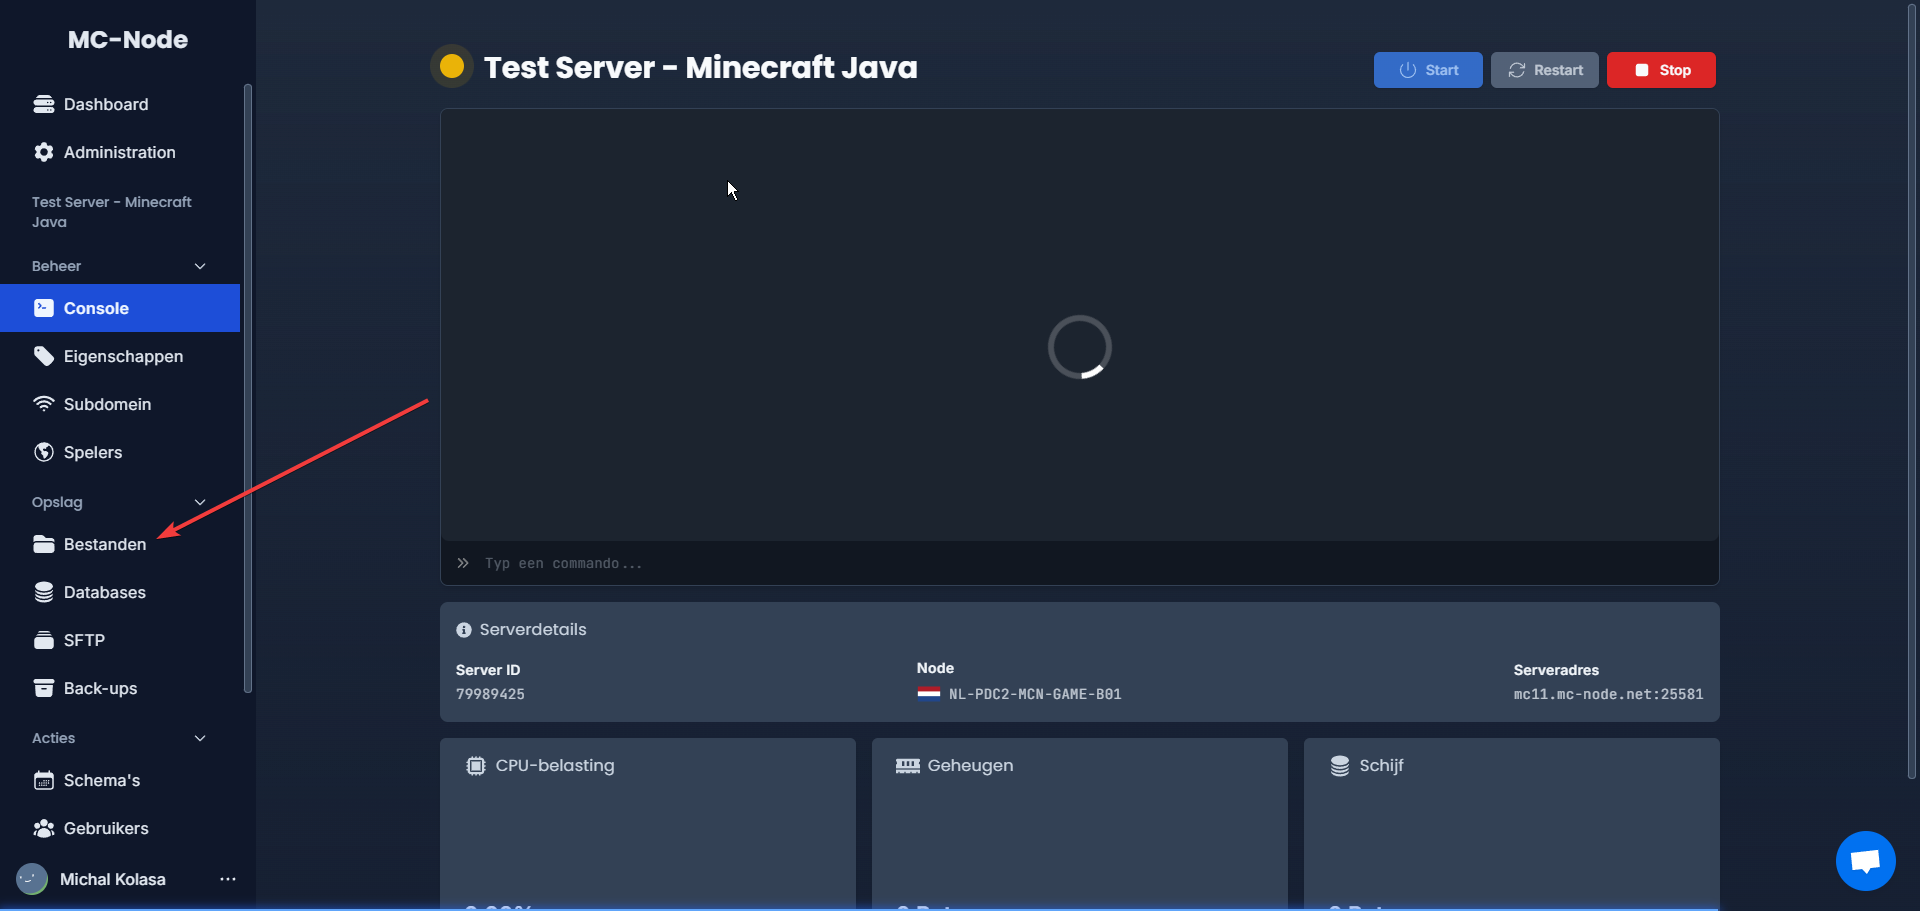The height and width of the screenshot is (911, 1920).
Task: Click the command prompt chevrons icon
Action: tap(463, 563)
